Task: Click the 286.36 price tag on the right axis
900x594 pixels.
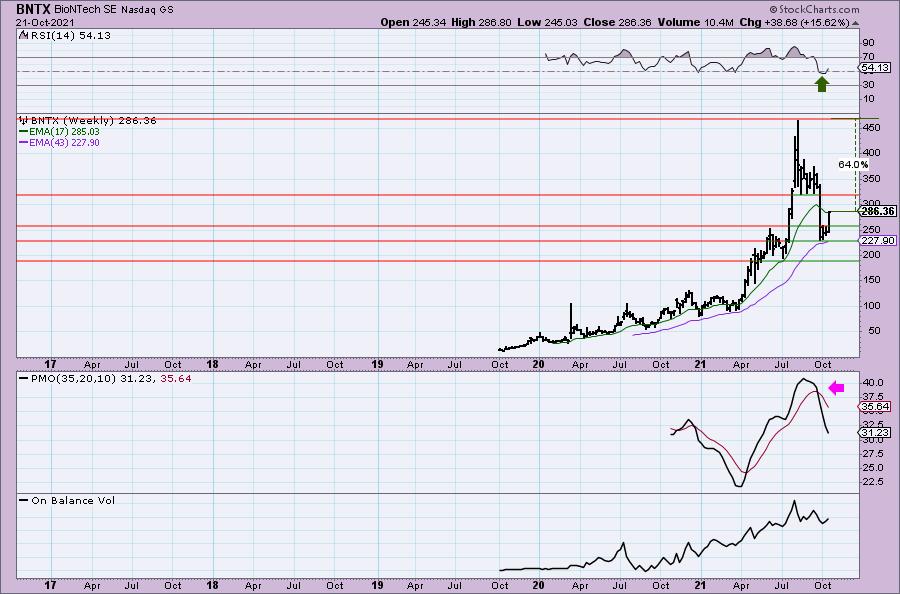Action: tap(878, 211)
